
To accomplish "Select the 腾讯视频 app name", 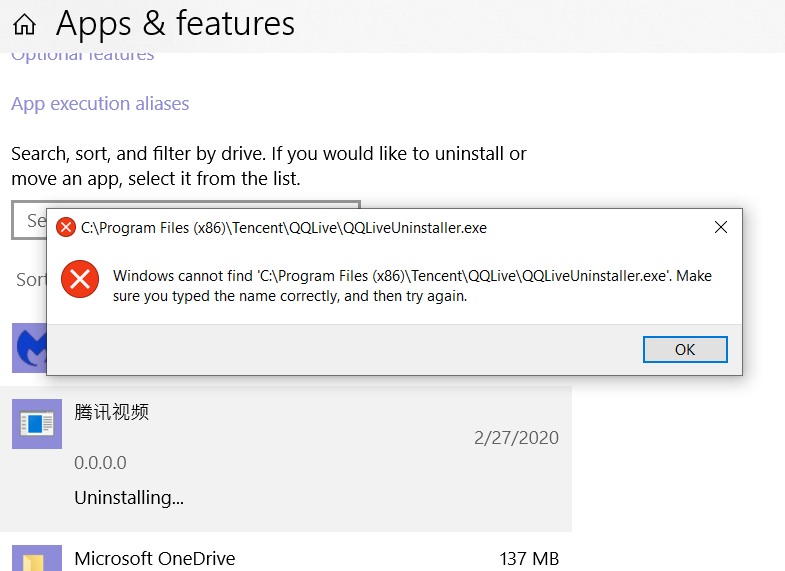I will point(112,412).
